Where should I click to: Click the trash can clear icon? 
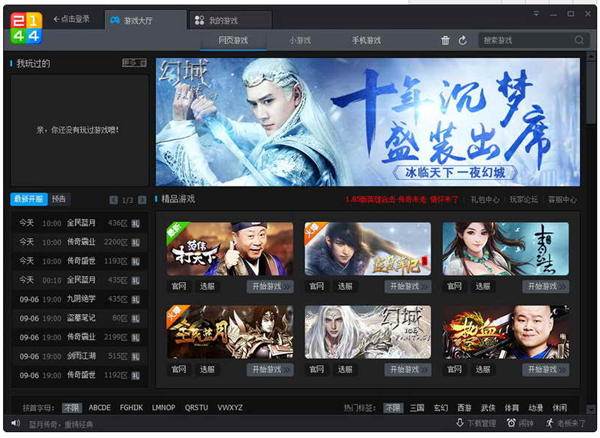pos(445,40)
